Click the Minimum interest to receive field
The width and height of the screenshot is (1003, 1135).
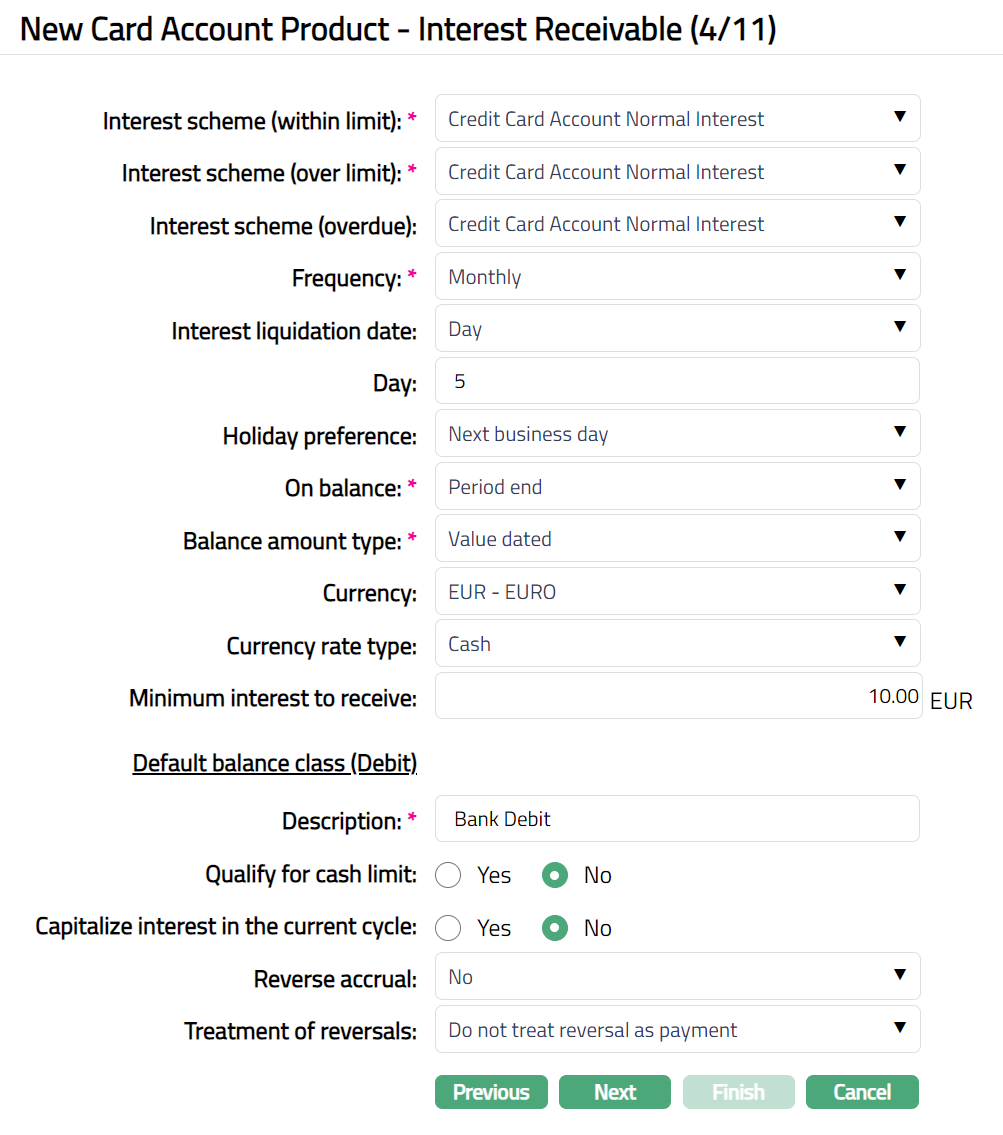(x=677, y=696)
